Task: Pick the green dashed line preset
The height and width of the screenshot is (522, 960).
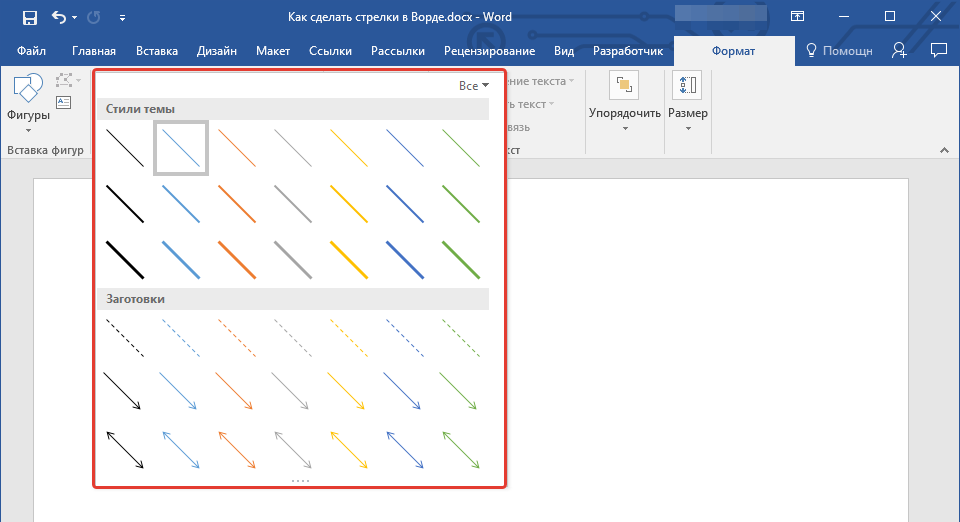Action: click(460, 337)
